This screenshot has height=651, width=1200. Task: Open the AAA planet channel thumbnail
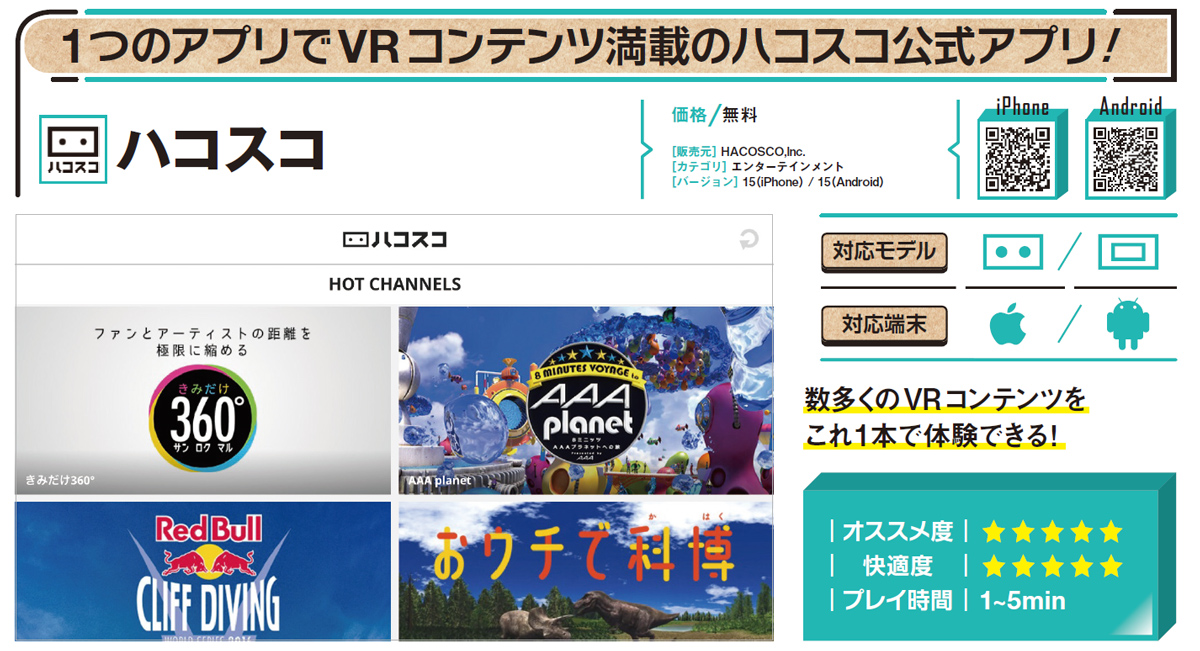coord(586,400)
